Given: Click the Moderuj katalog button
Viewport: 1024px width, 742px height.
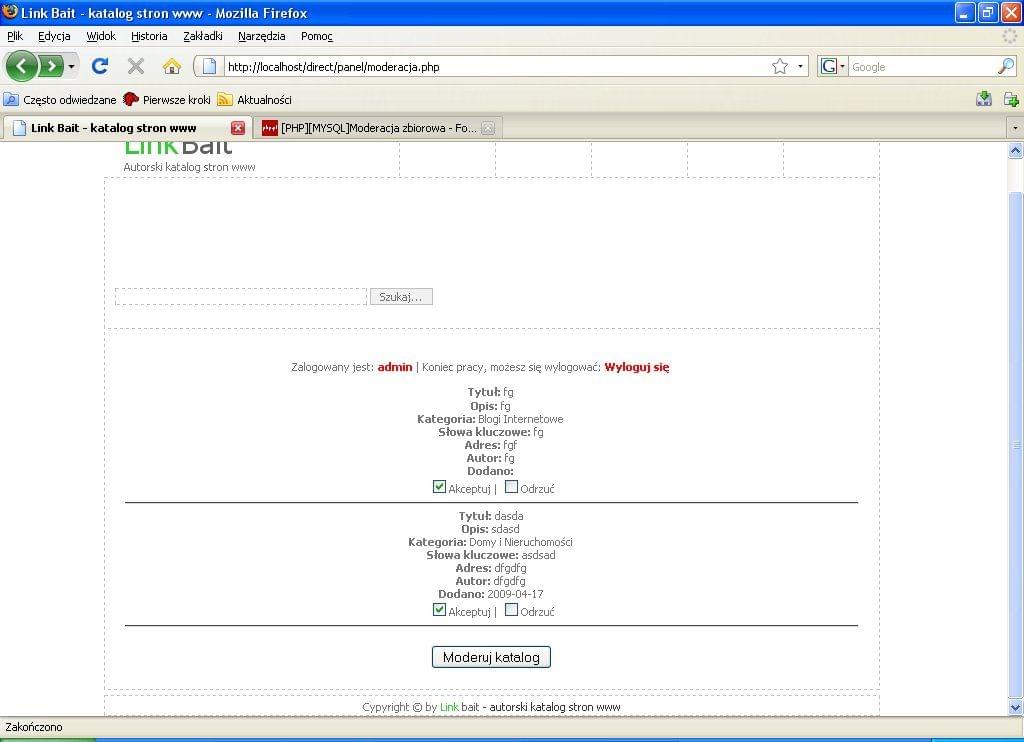Looking at the screenshot, I should click(491, 657).
